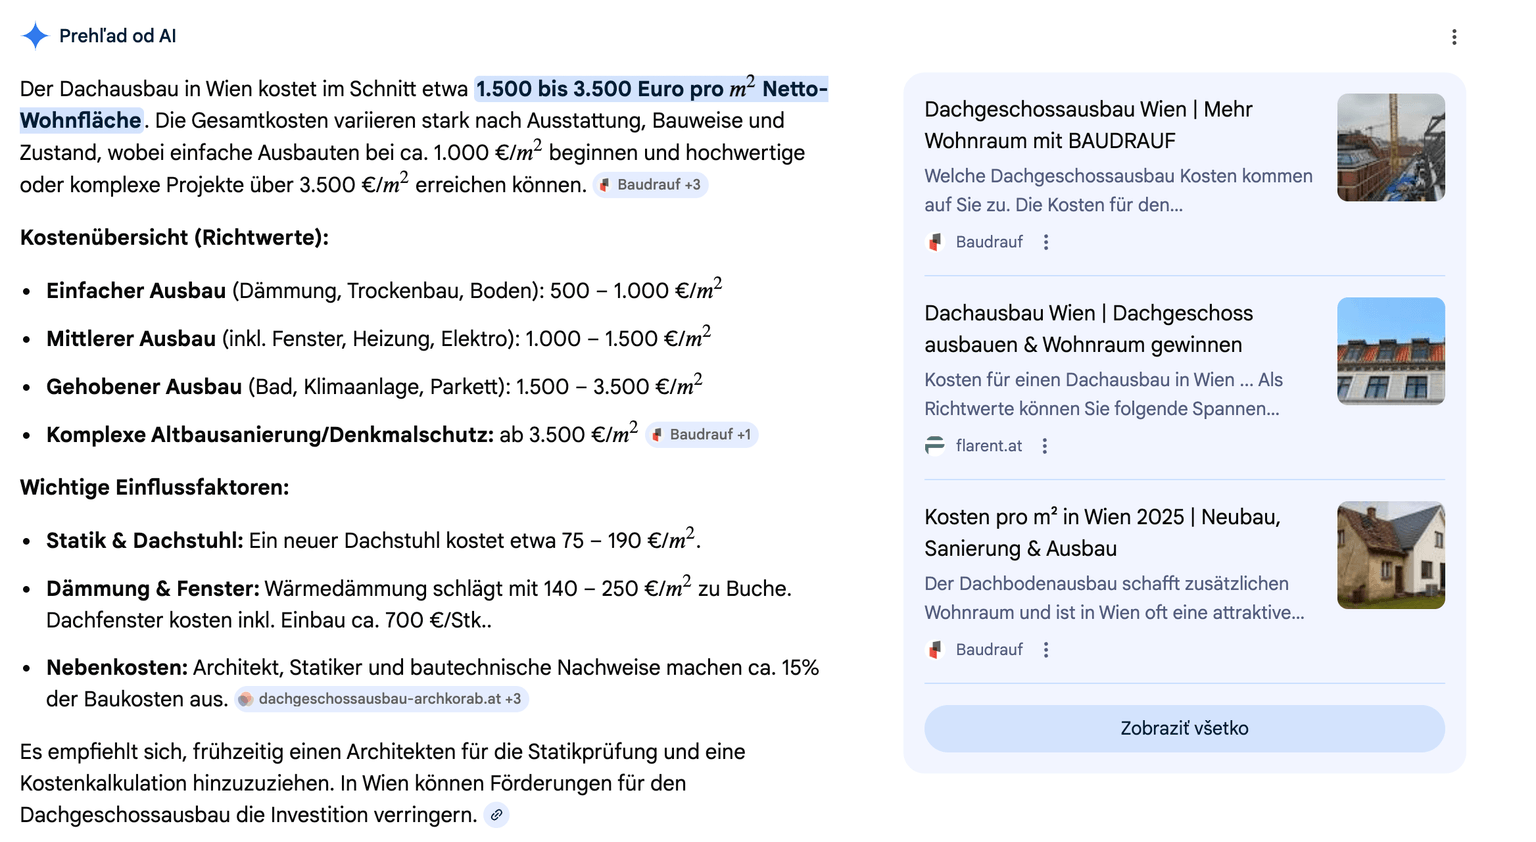1536x842 pixels.
Task: Click the AI overview sparkle icon
Action: (35, 36)
